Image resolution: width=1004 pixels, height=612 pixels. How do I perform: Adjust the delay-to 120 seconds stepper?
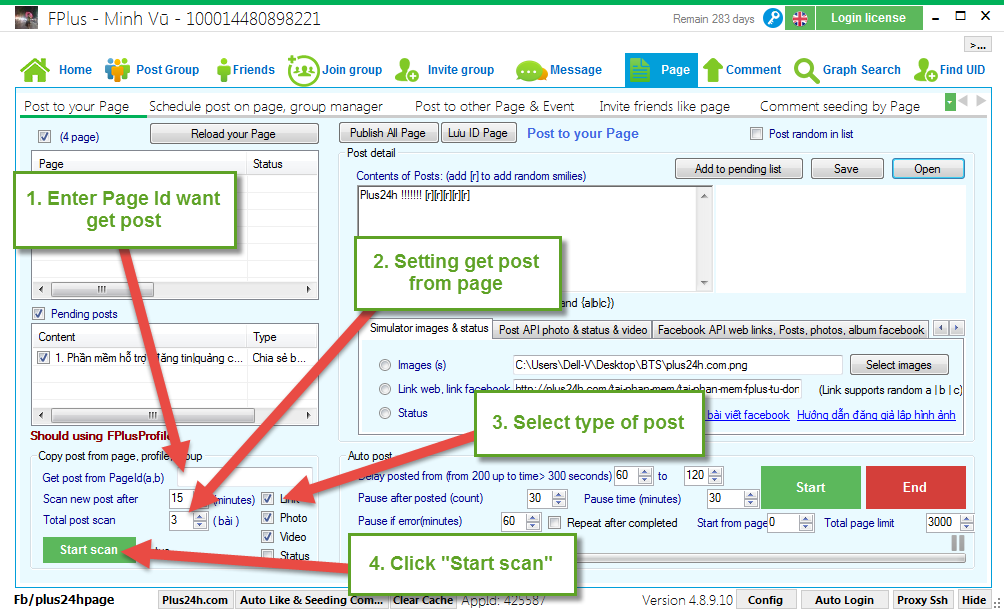716,476
